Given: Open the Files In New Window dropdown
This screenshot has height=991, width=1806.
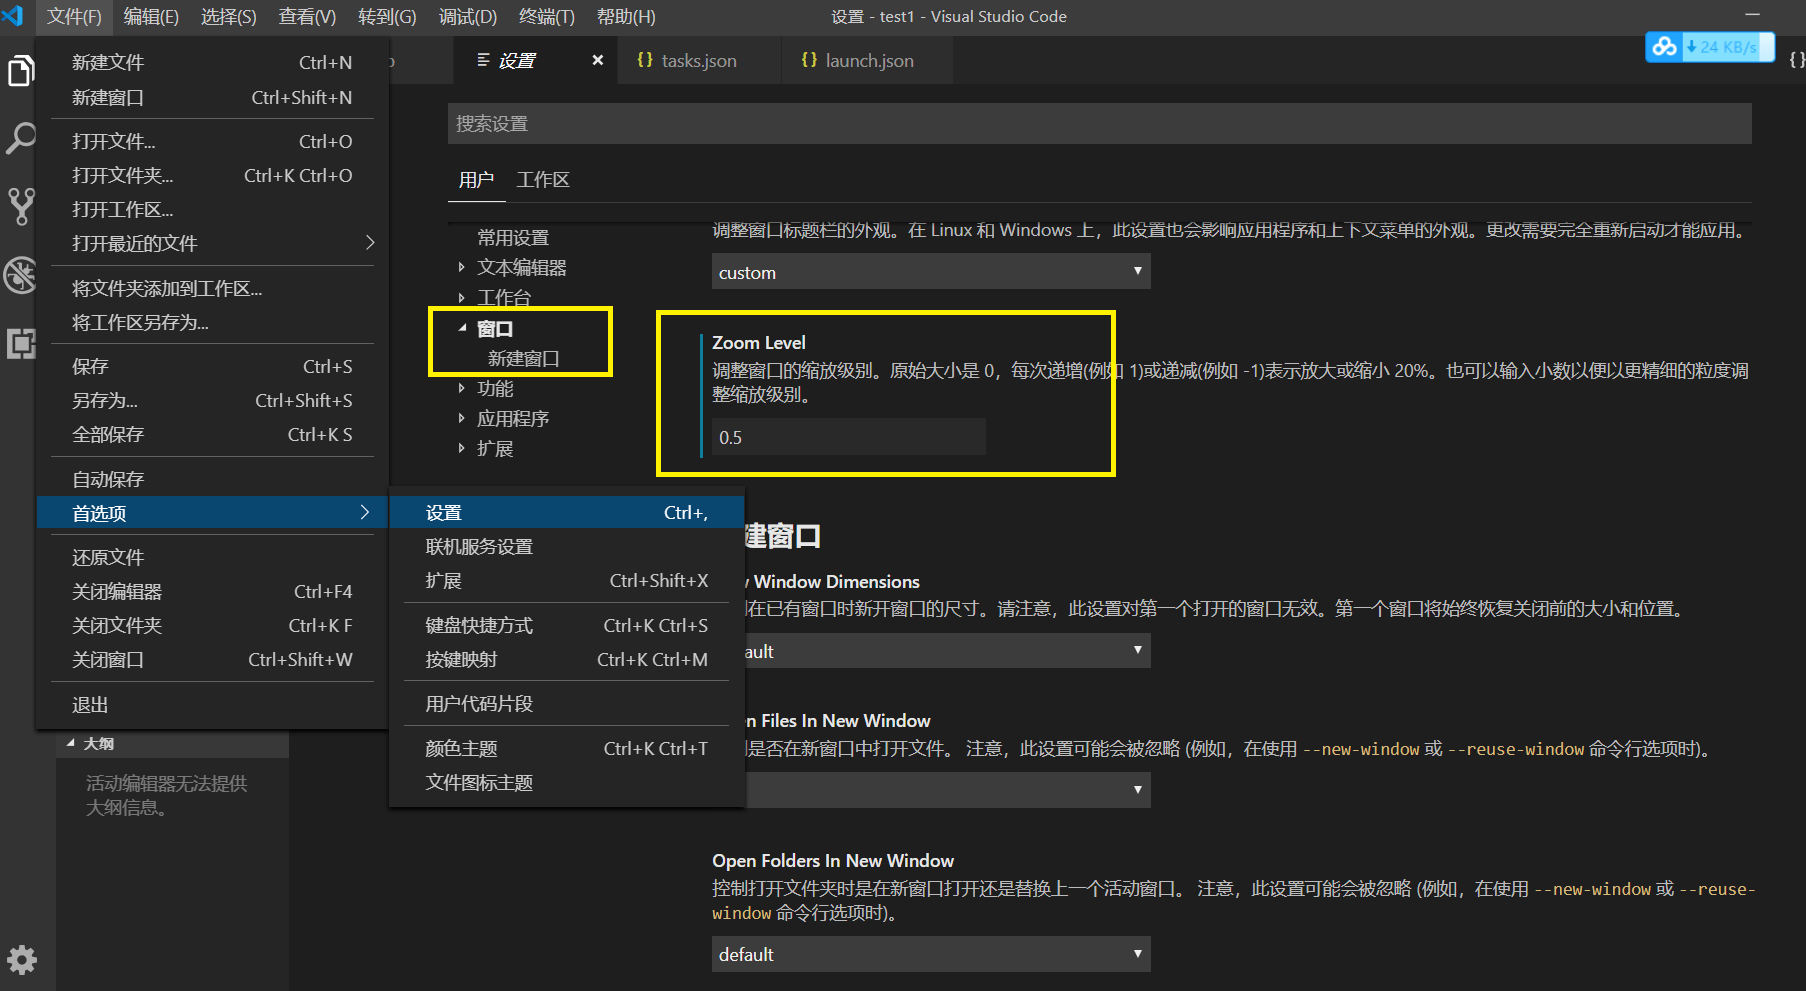Looking at the screenshot, I should coord(948,790).
